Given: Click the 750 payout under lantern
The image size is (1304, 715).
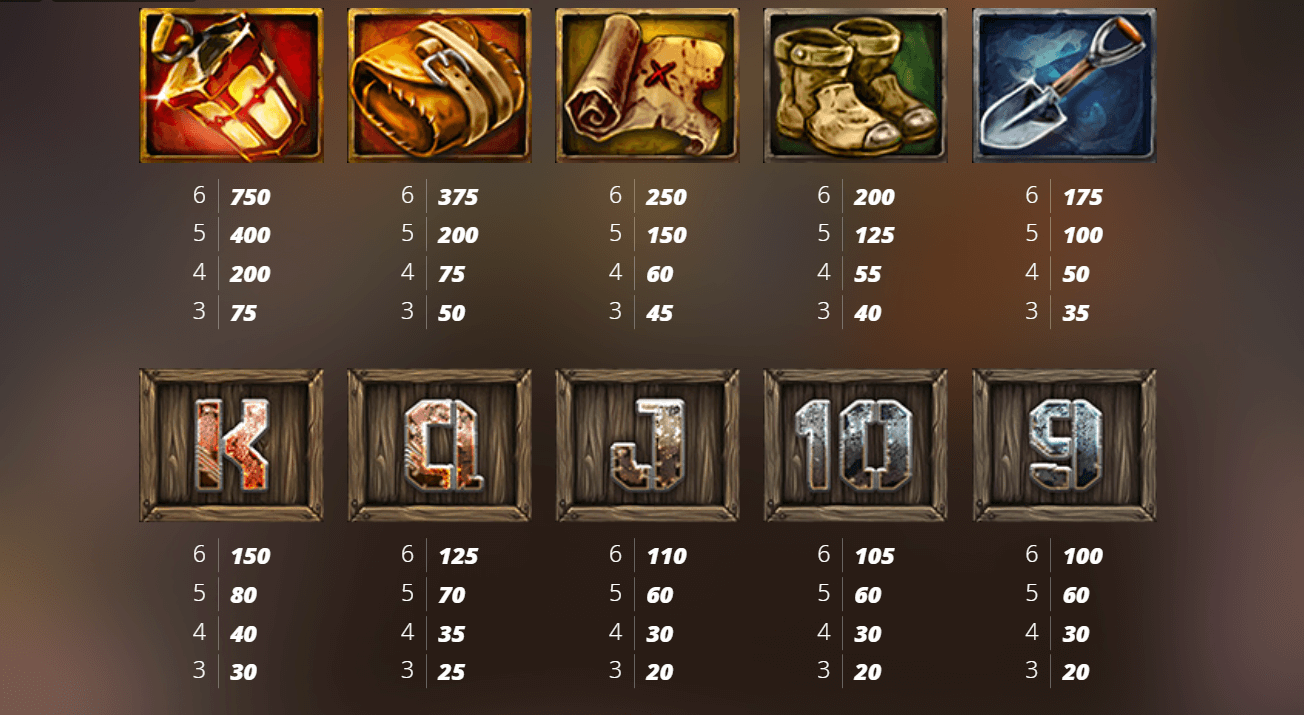Looking at the screenshot, I should click(x=250, y=197).
